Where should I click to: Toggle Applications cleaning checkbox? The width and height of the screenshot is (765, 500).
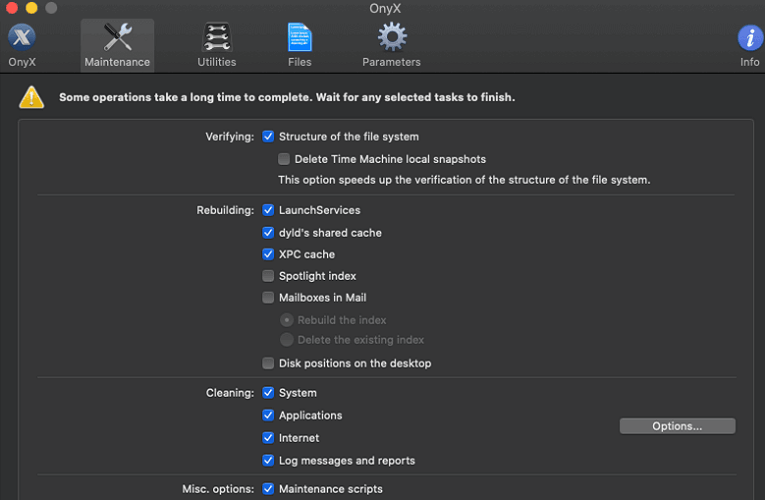coord(268,415)
